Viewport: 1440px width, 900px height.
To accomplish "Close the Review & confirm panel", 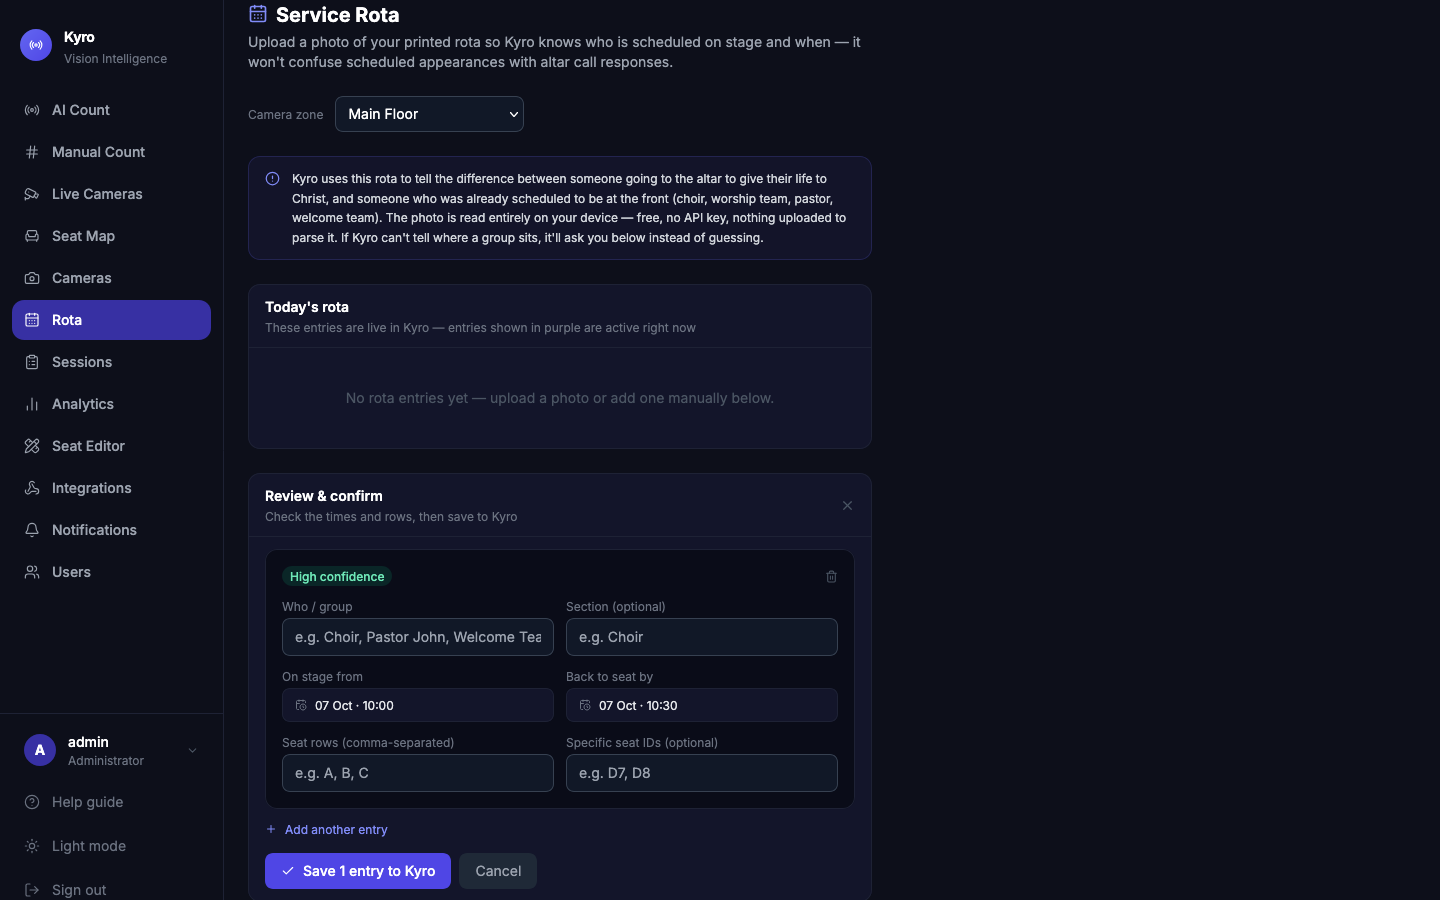I will point(847,506).
